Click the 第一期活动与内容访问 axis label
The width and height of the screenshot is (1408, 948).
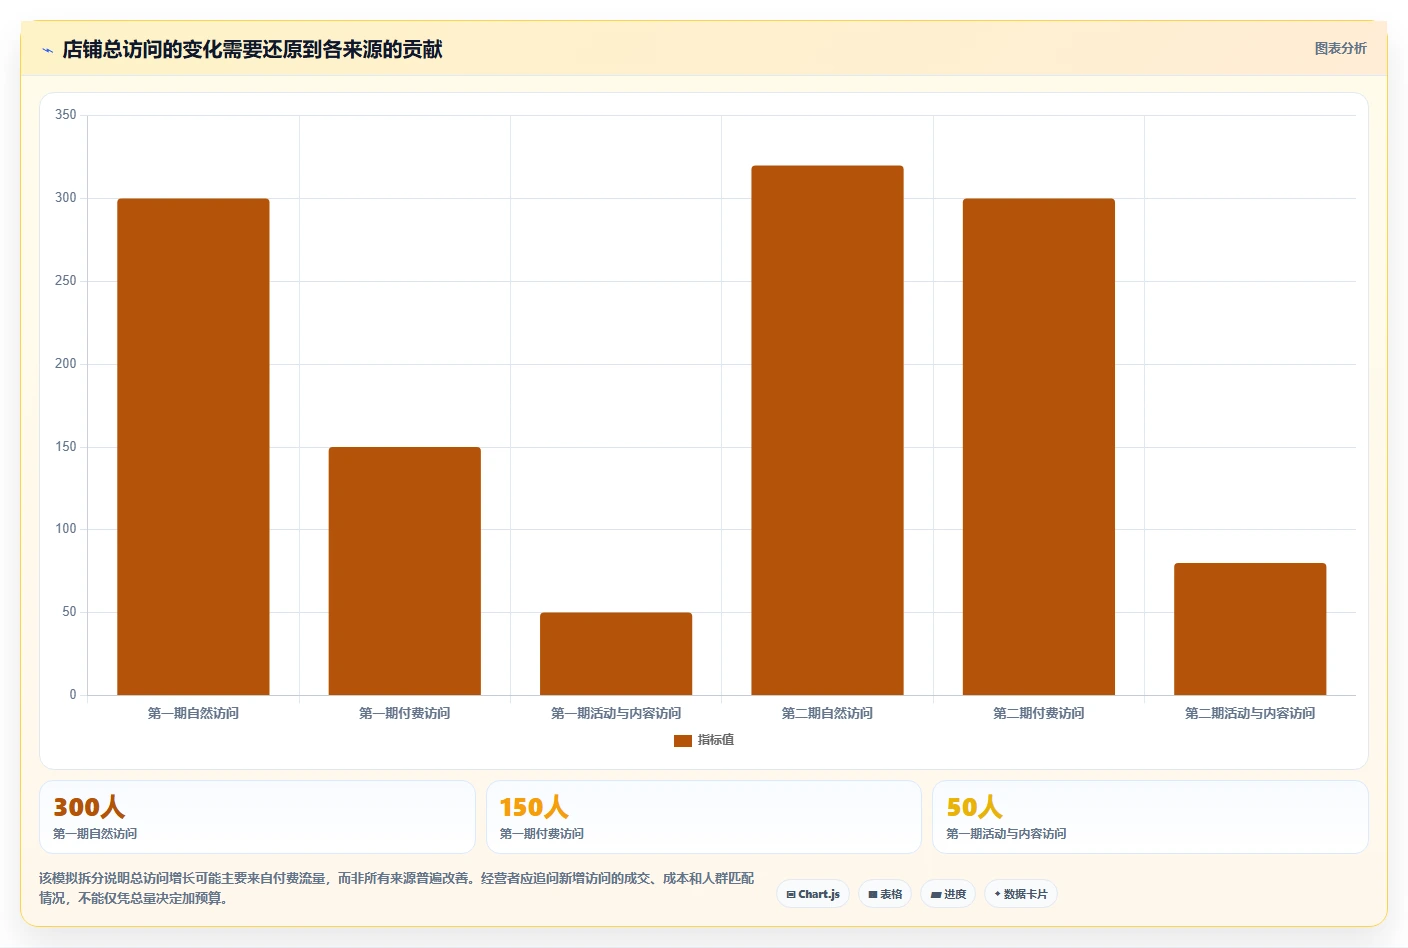point(616,713)
